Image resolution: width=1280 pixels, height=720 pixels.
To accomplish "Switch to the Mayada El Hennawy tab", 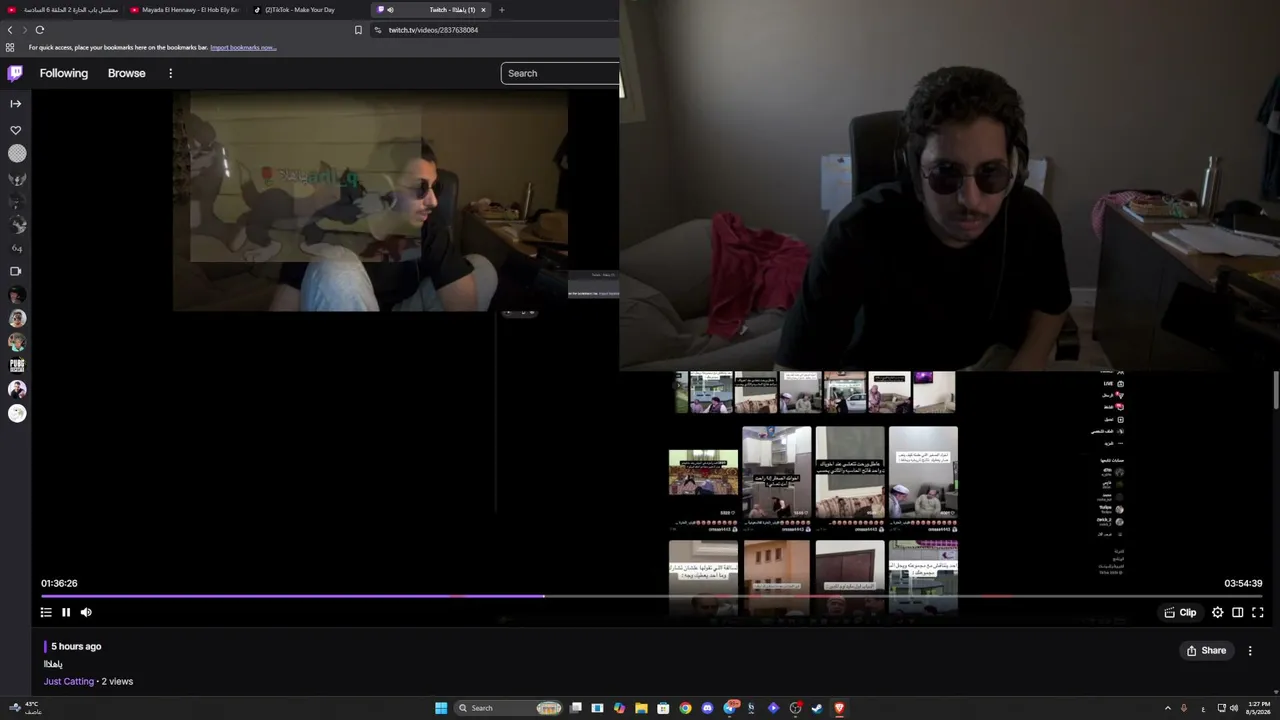I will tap(185, 10).
